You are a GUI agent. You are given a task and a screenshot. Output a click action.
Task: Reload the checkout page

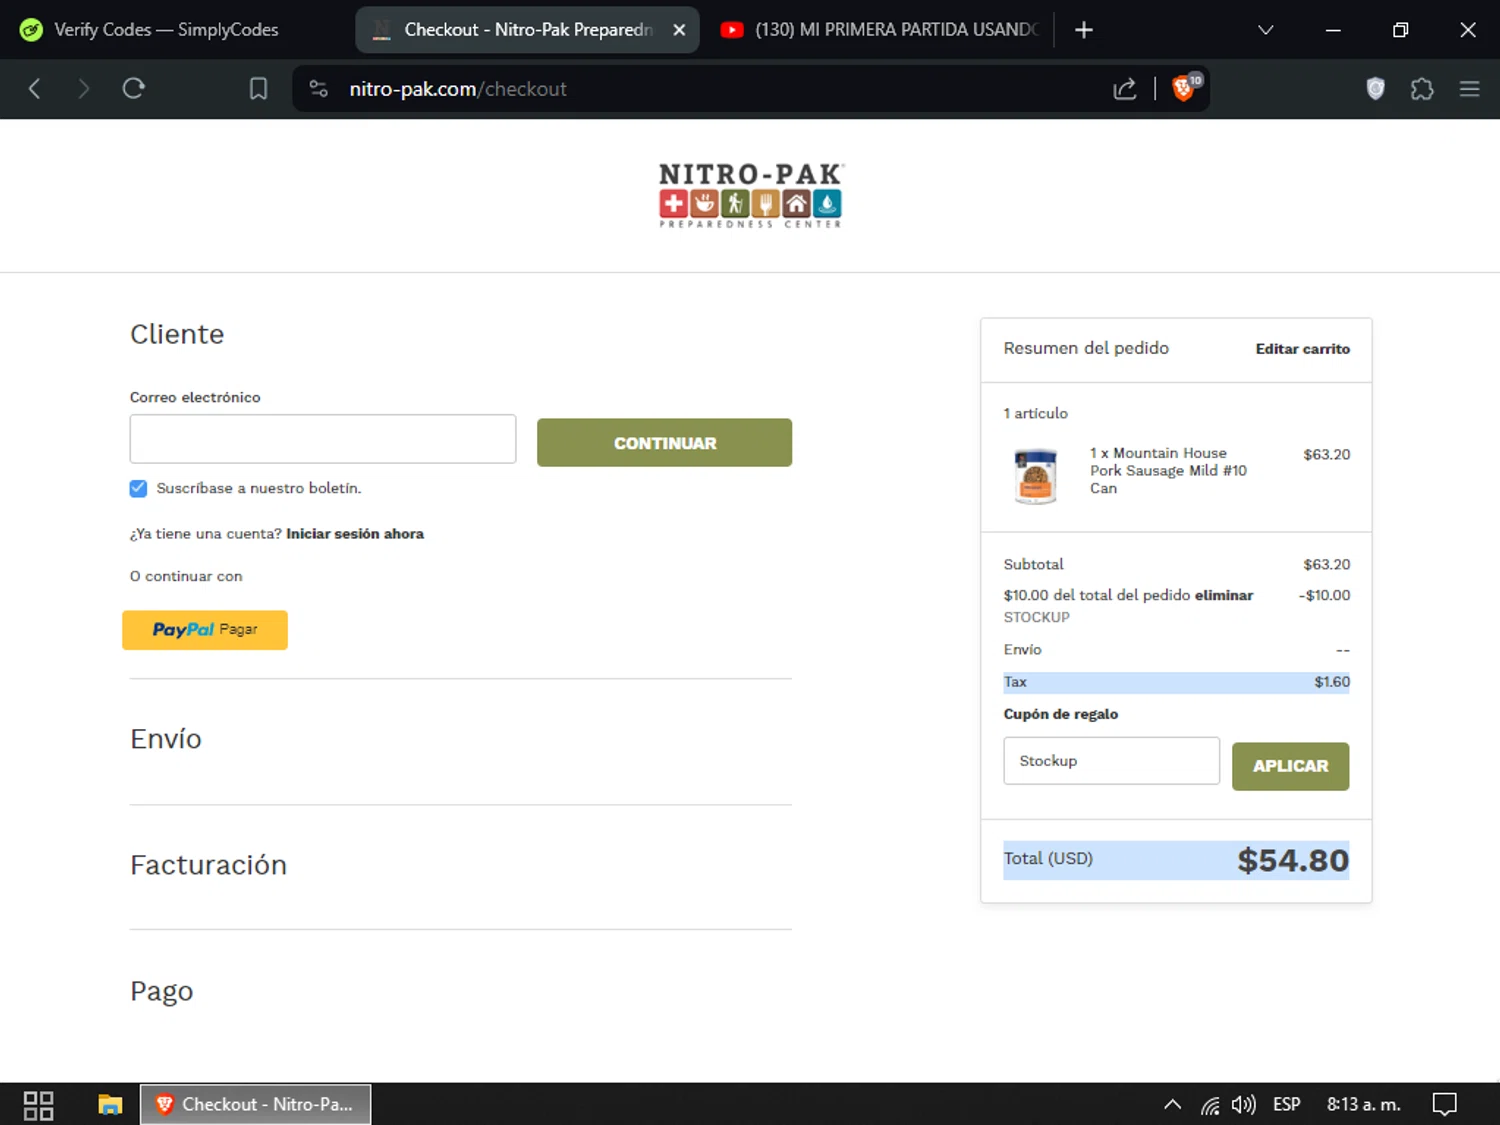pos(134,89)
